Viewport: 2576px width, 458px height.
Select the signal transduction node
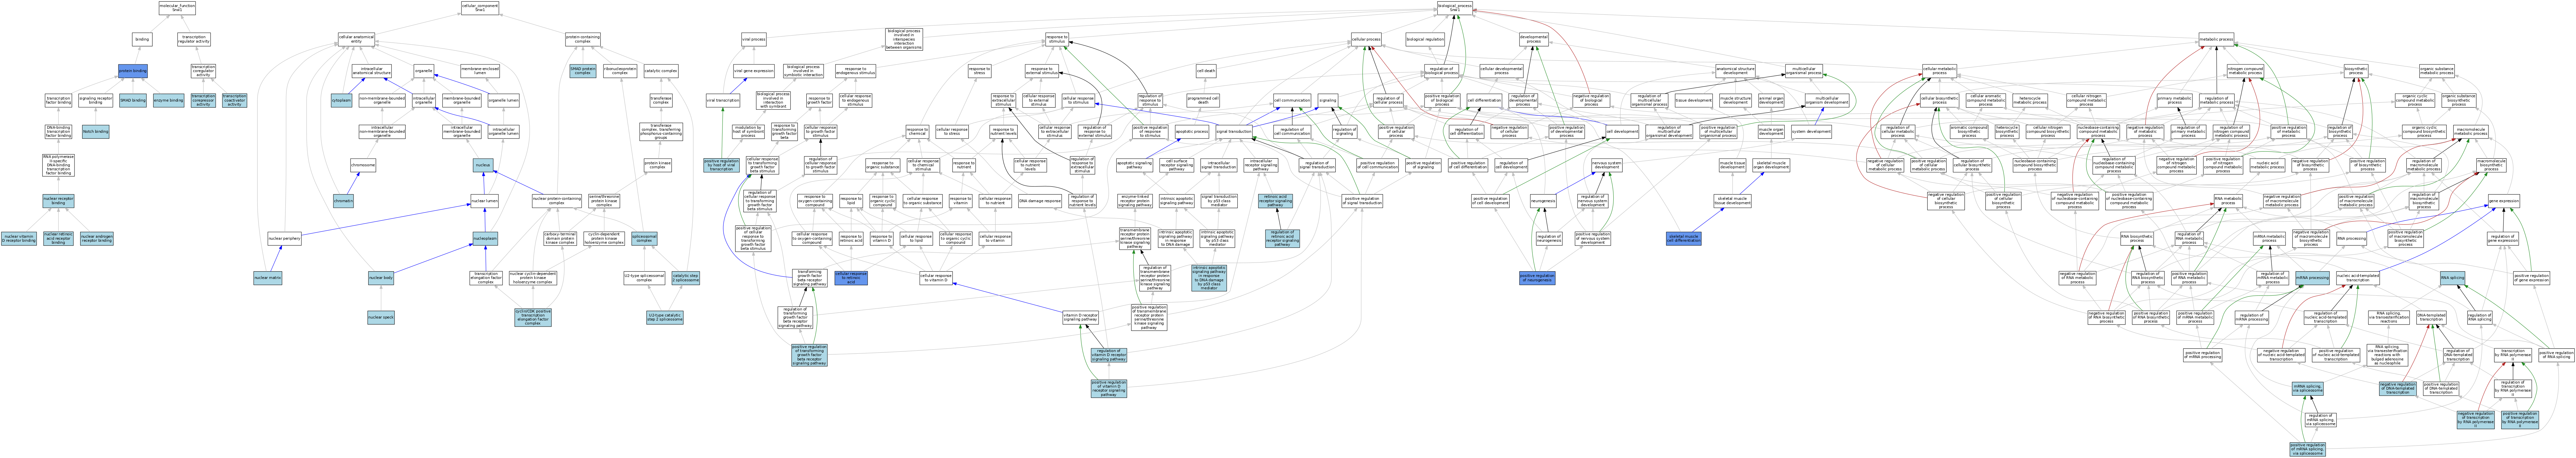point(1234,132)
